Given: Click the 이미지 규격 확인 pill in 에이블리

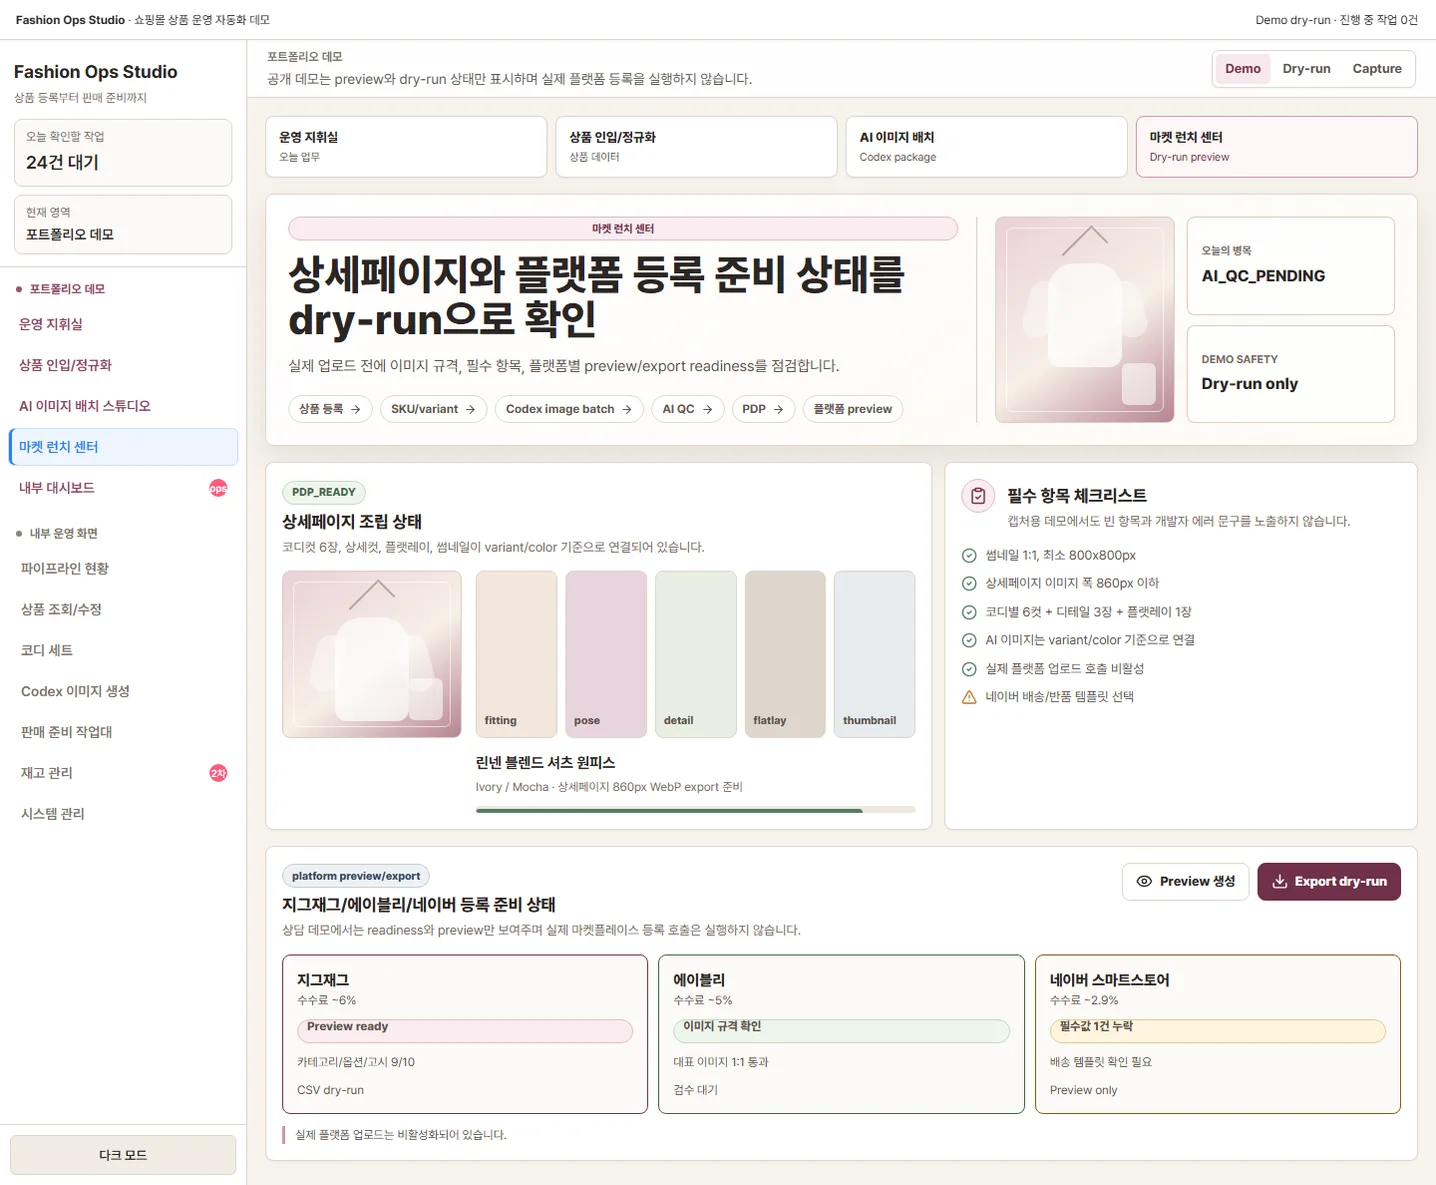Looking at the screenshot, I should (x=841, y=1031).
